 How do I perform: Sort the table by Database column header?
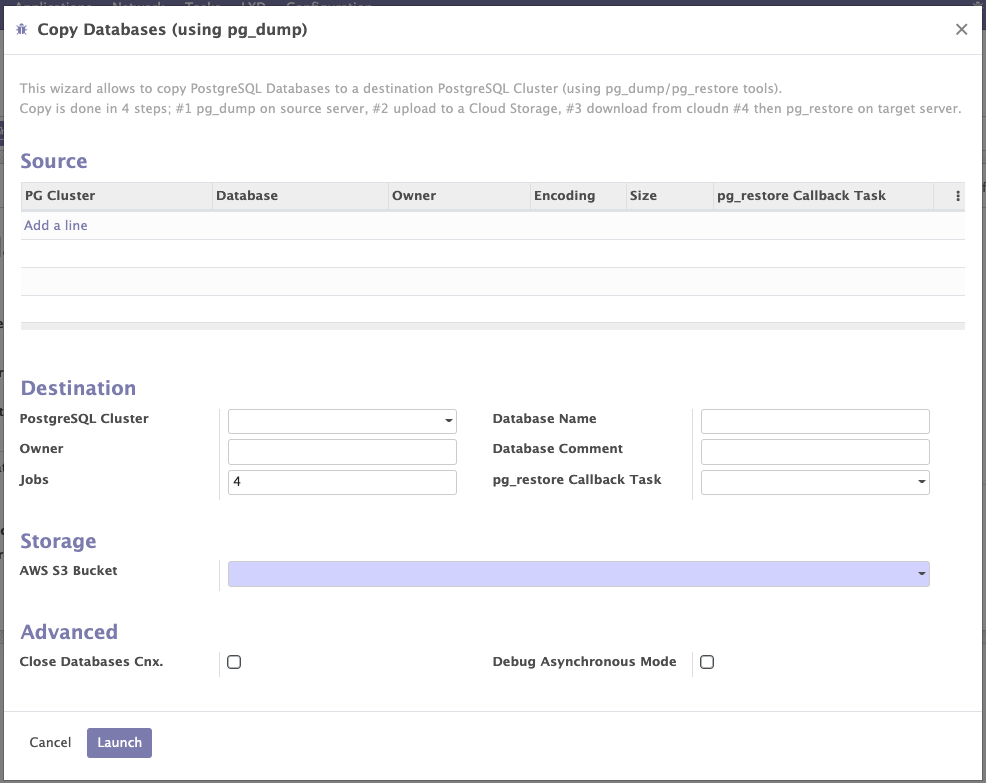247,196
